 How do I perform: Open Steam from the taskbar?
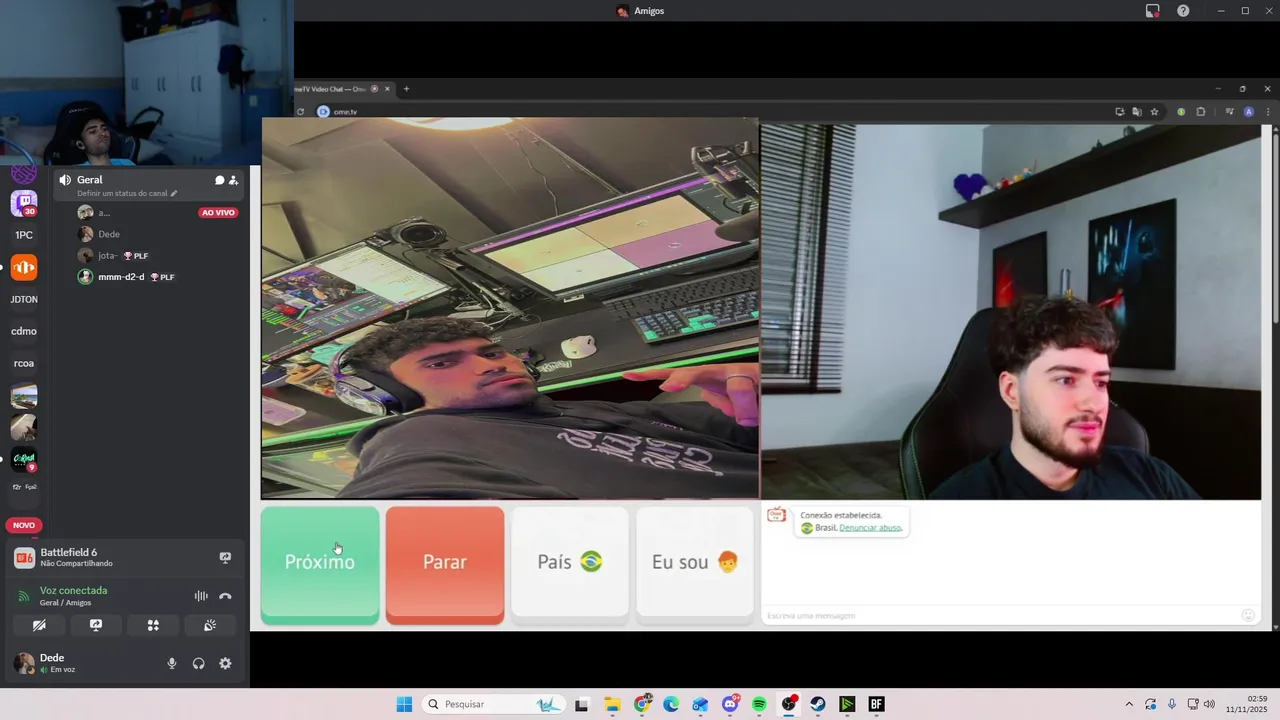[818, 704]
